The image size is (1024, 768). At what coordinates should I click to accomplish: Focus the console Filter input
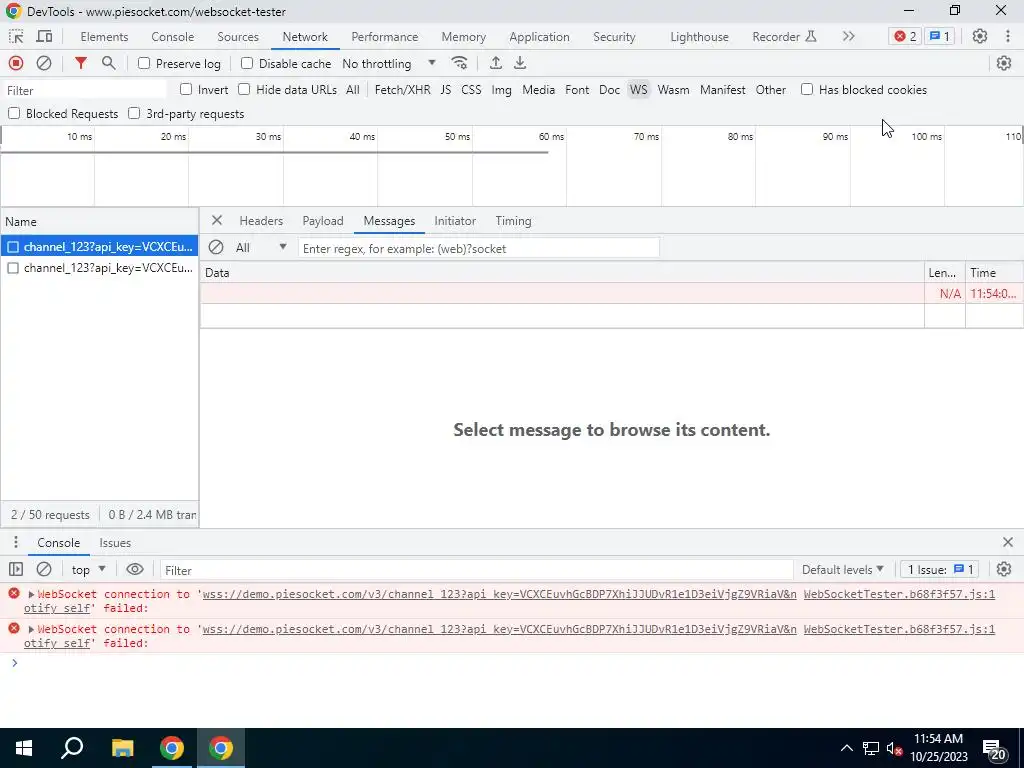point(477,570)
